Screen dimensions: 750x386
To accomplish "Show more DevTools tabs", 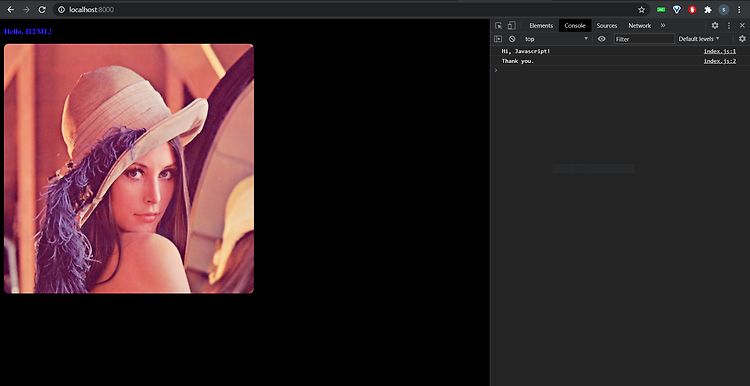I will [x=663, y=25].
